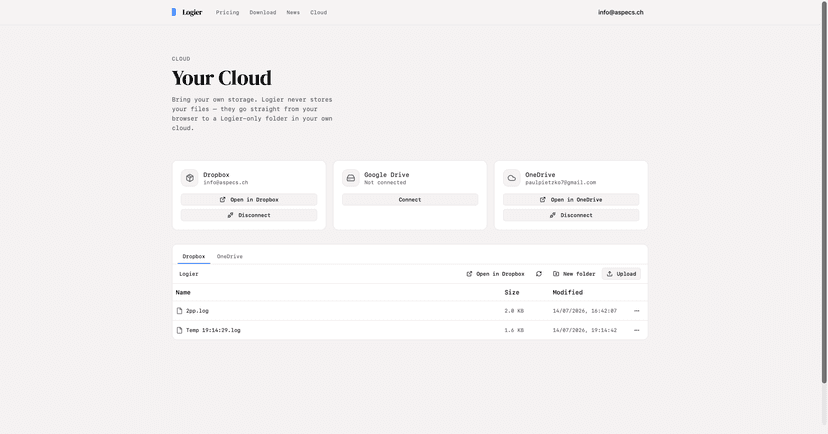
Task: Sort by the Name column header
Action: pos(183,293)
